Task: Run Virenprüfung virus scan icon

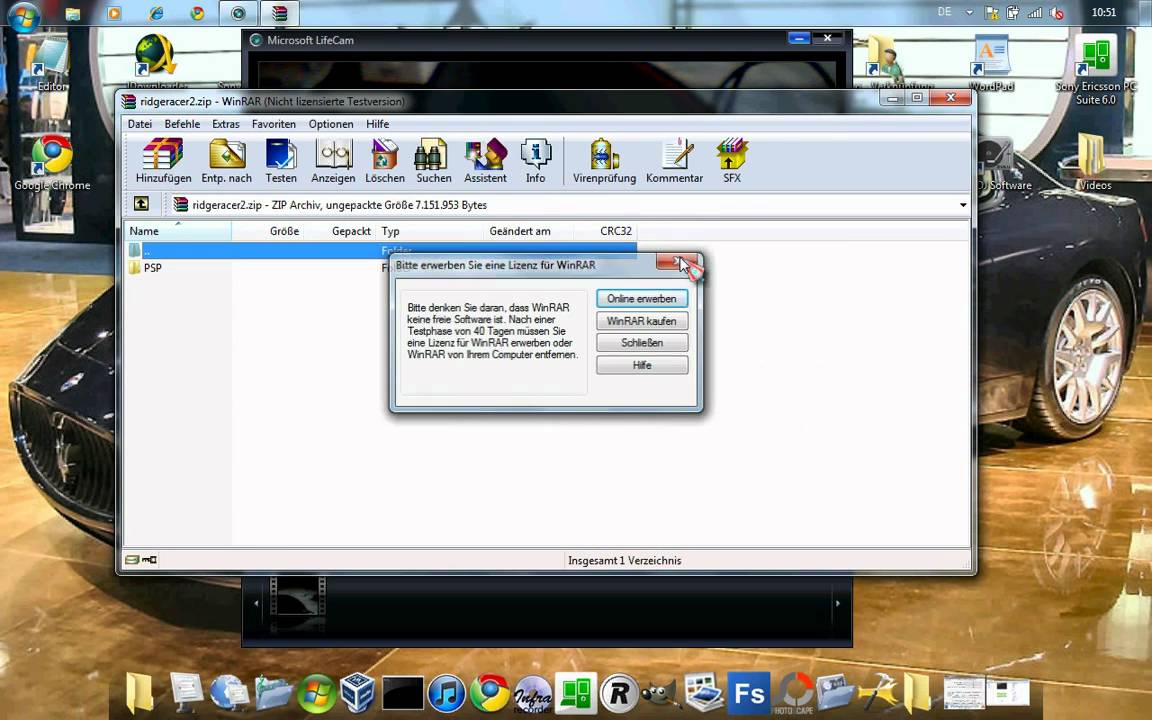Action: [604, 161]
